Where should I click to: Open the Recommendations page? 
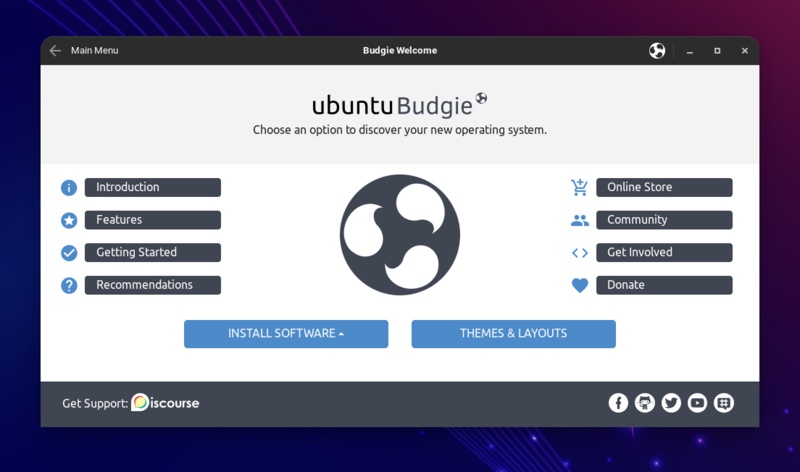pos(152,285)
